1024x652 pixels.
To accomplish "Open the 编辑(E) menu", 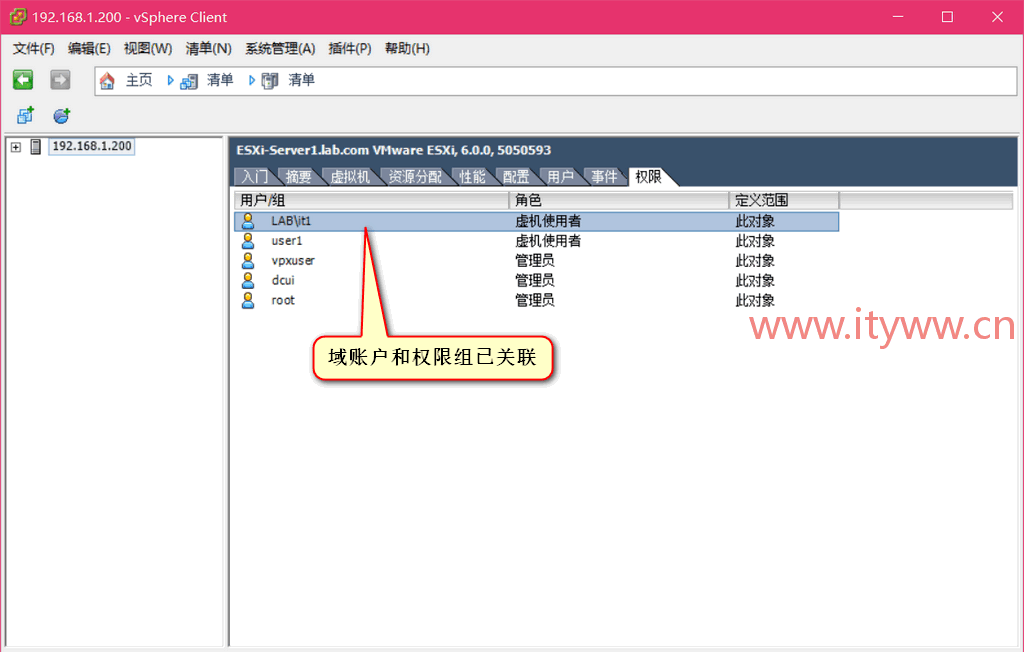I will coord(89,48).
